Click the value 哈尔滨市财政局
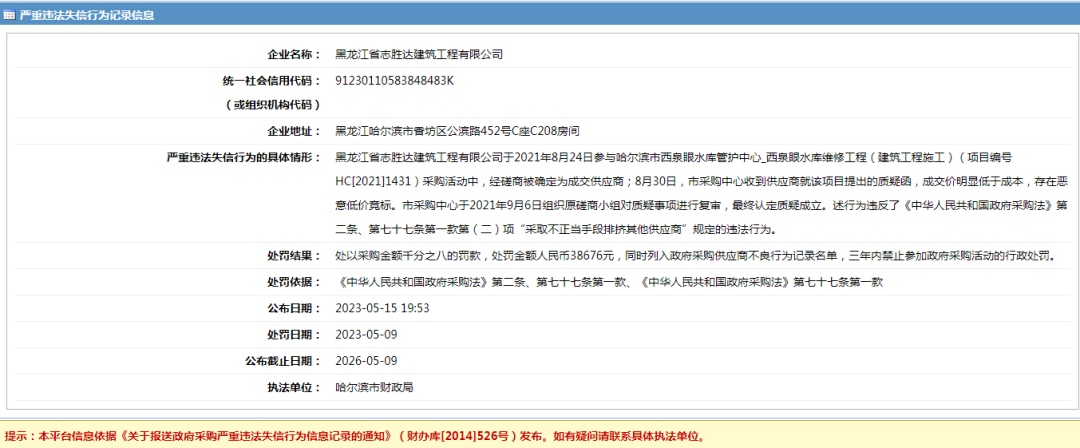Viewport: 1080px width, 448px height. [374, 387]
